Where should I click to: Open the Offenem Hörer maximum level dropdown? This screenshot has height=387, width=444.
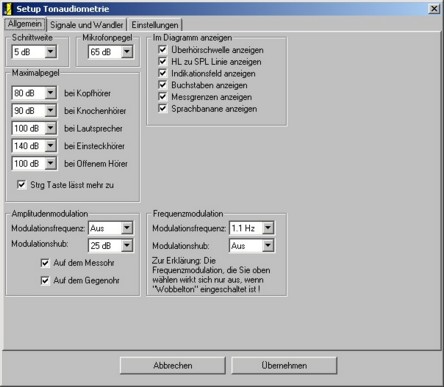(51, 164)
